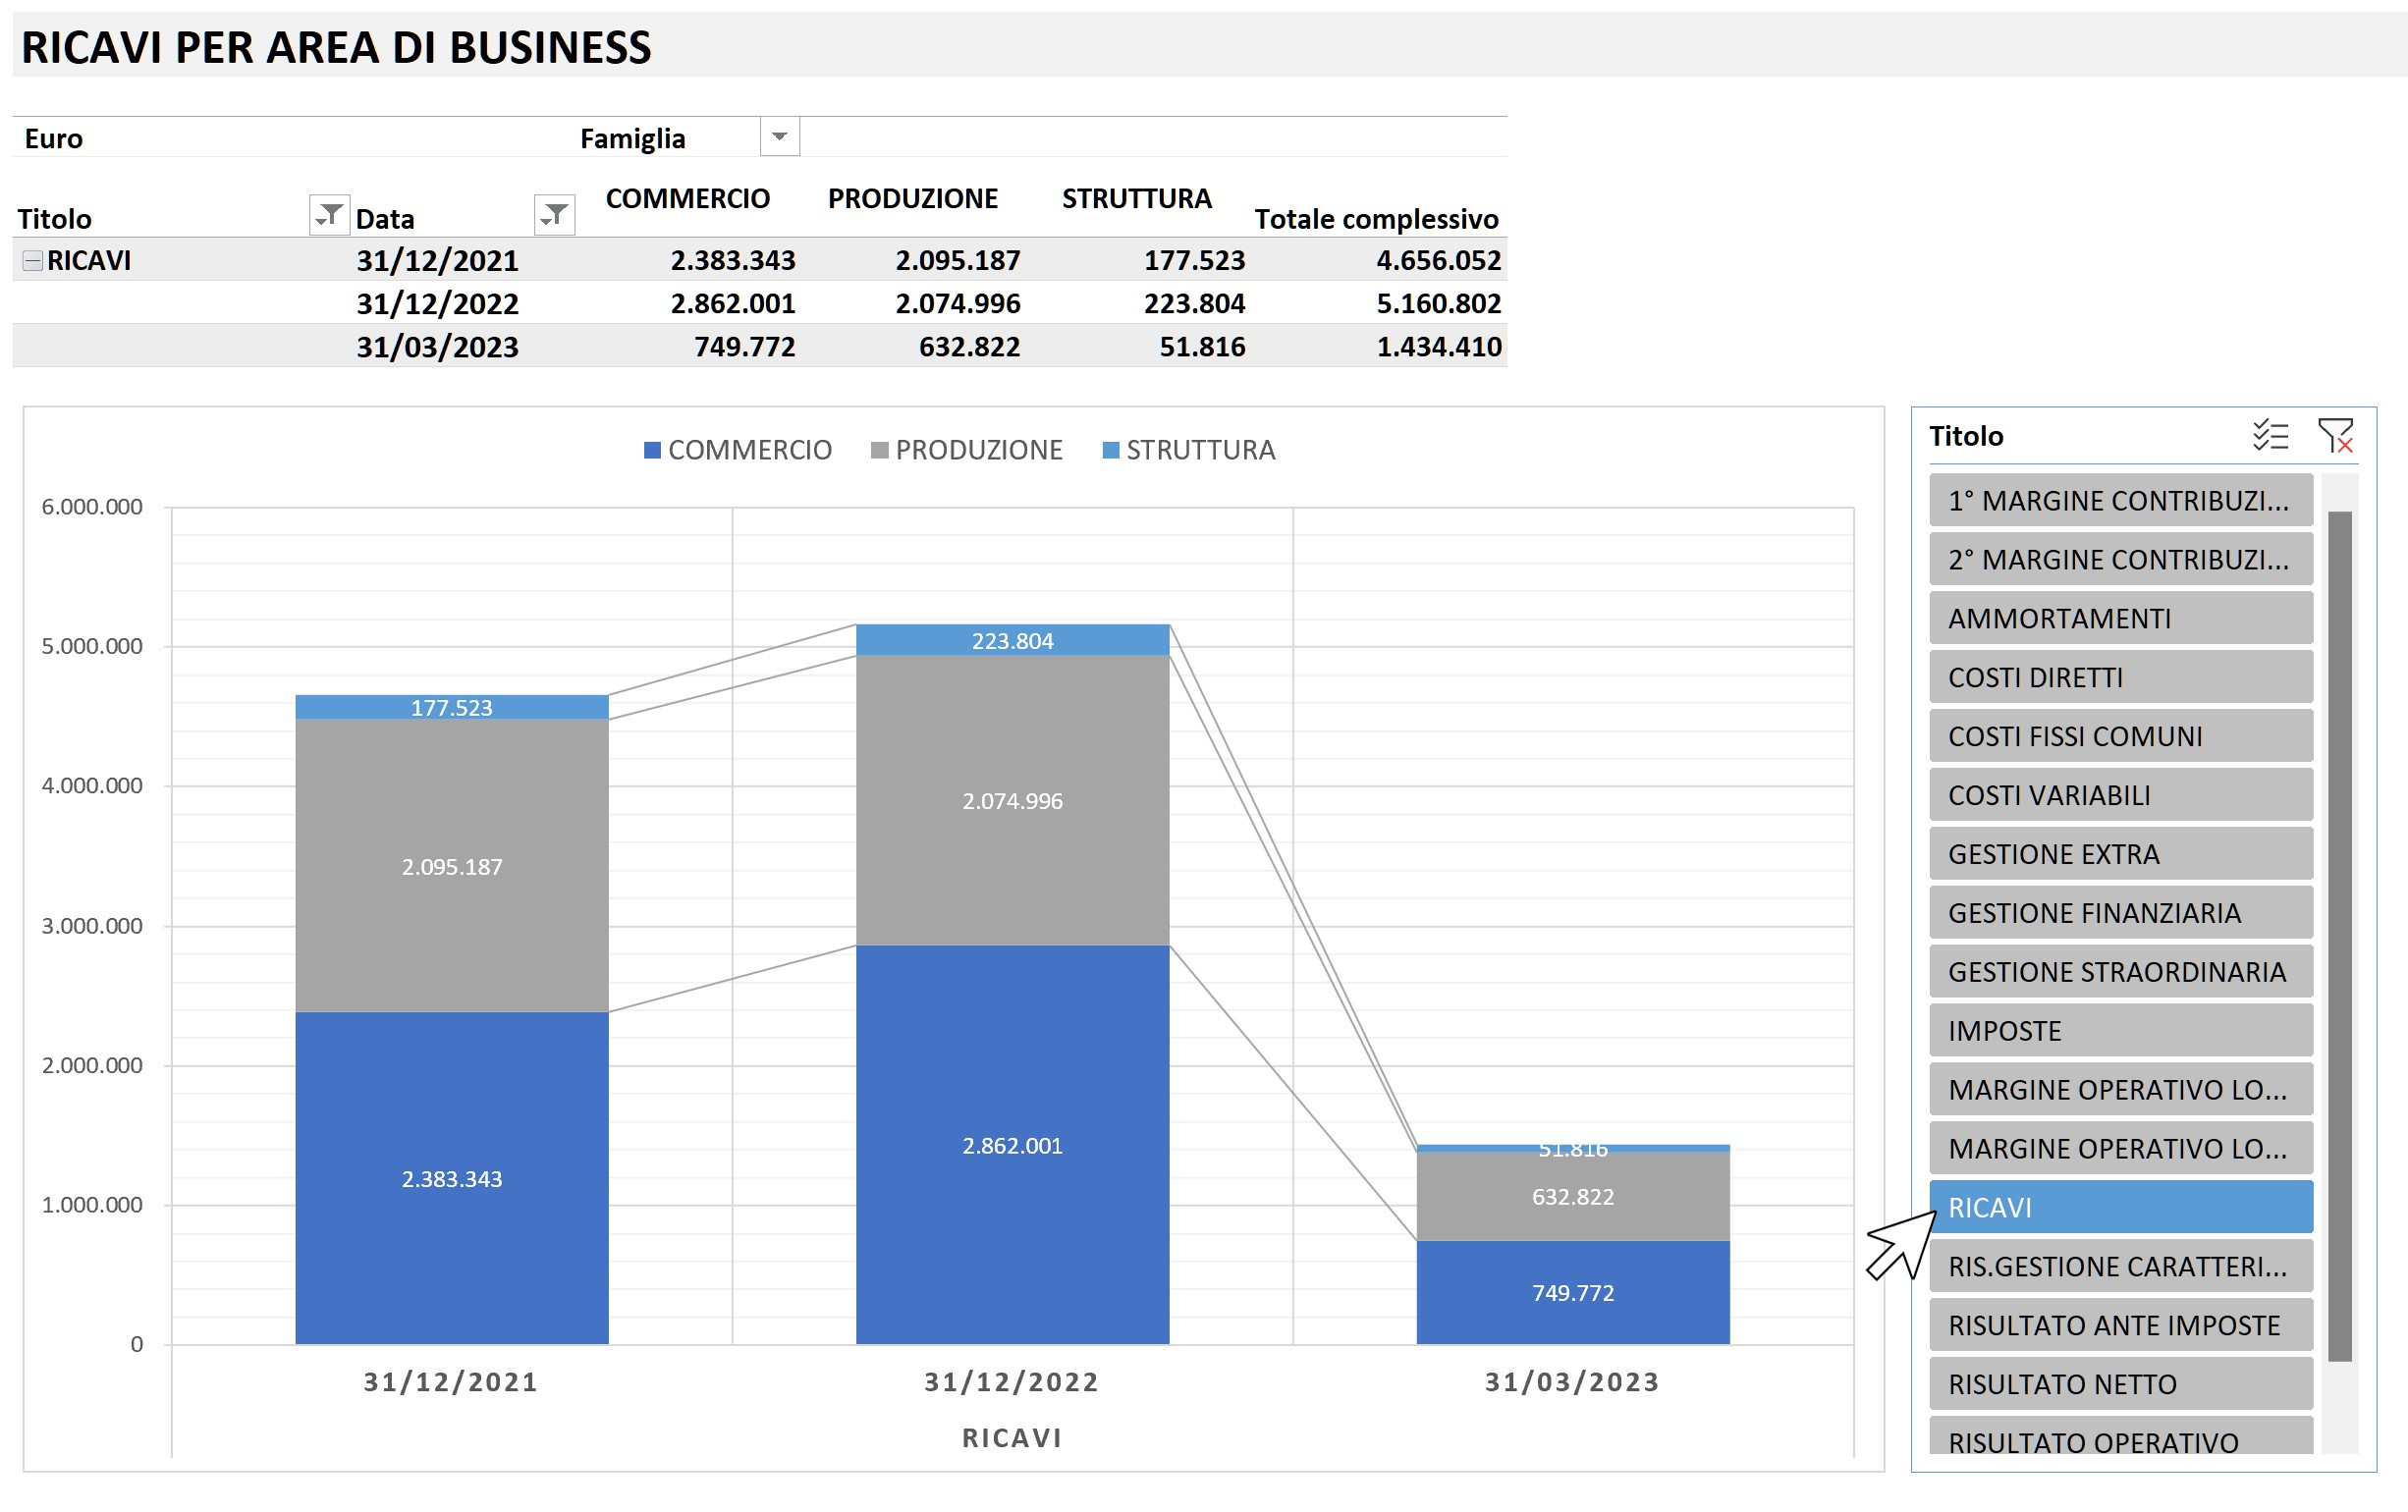Click the Euro label cell
The height and width of the screenshot is (1512, 2408).
click(x=54, y=138)
